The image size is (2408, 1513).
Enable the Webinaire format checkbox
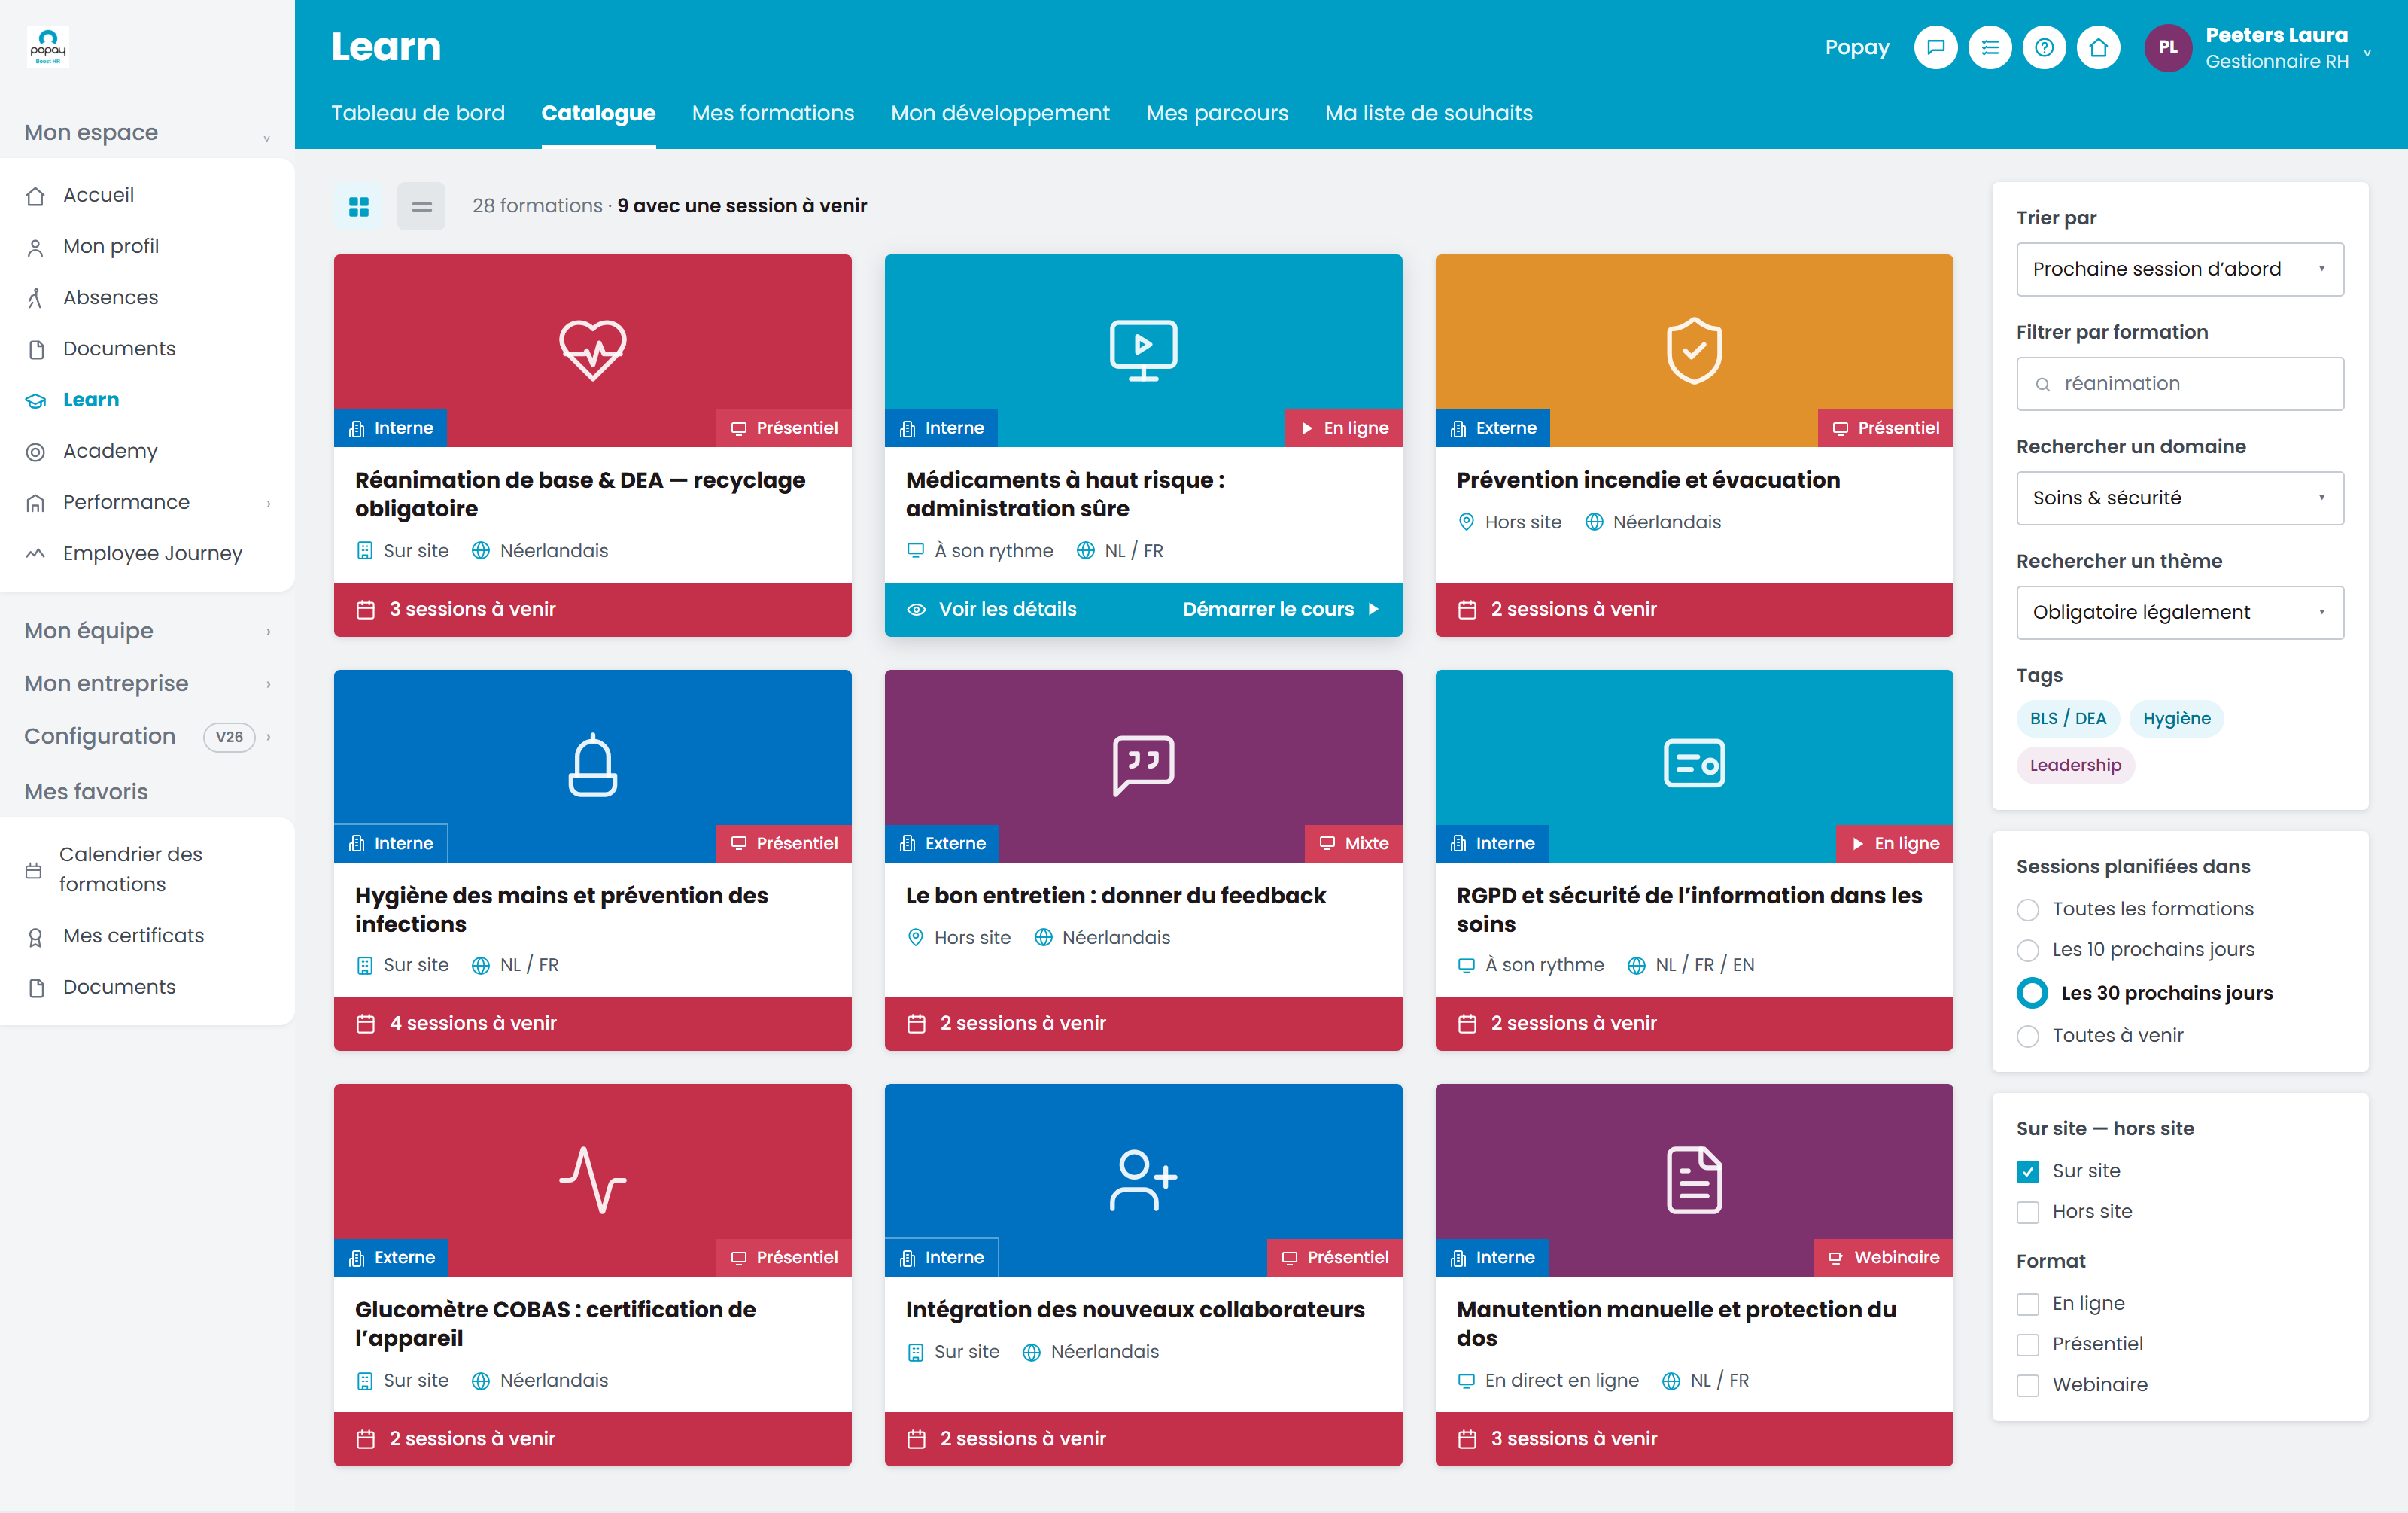(x=2027, y=1385)
